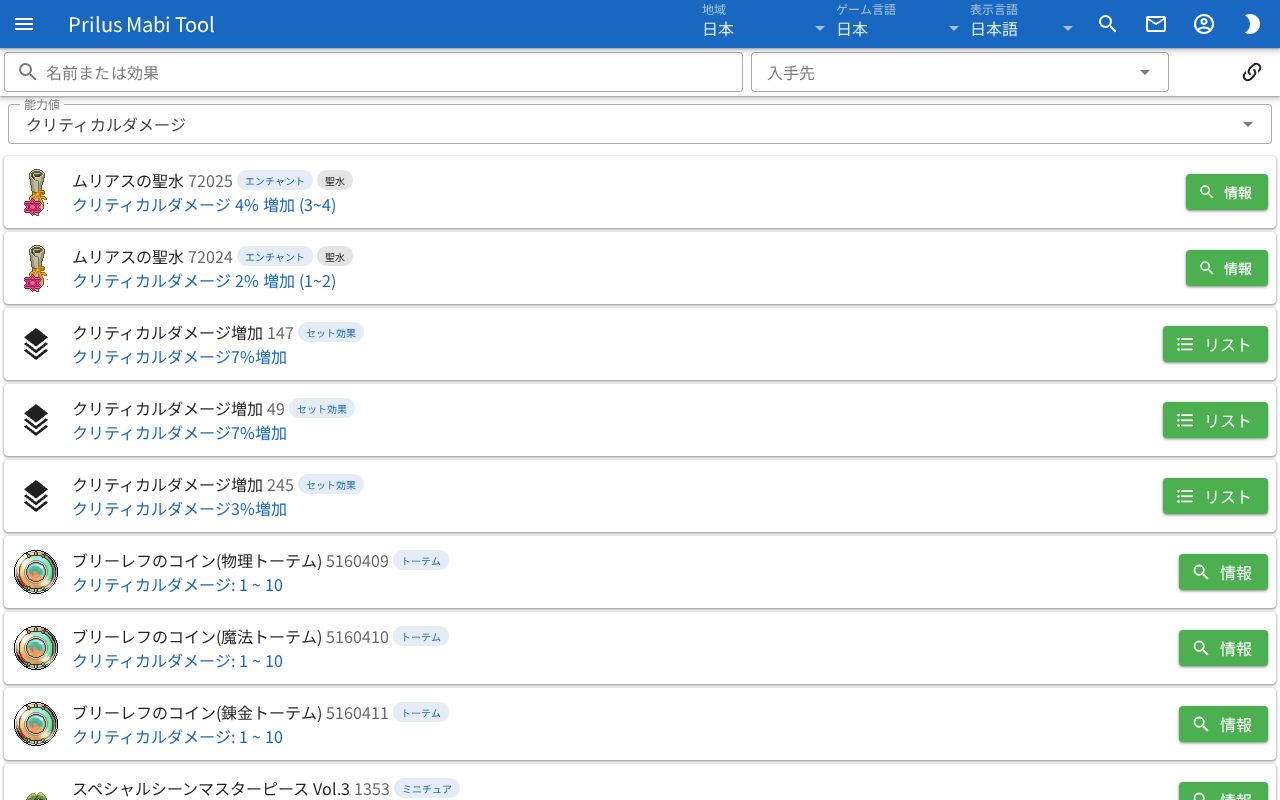This screenshot has height=800, width=1280.
Task: Click the トーテム tag on 5160409 row
Action: 421,561
